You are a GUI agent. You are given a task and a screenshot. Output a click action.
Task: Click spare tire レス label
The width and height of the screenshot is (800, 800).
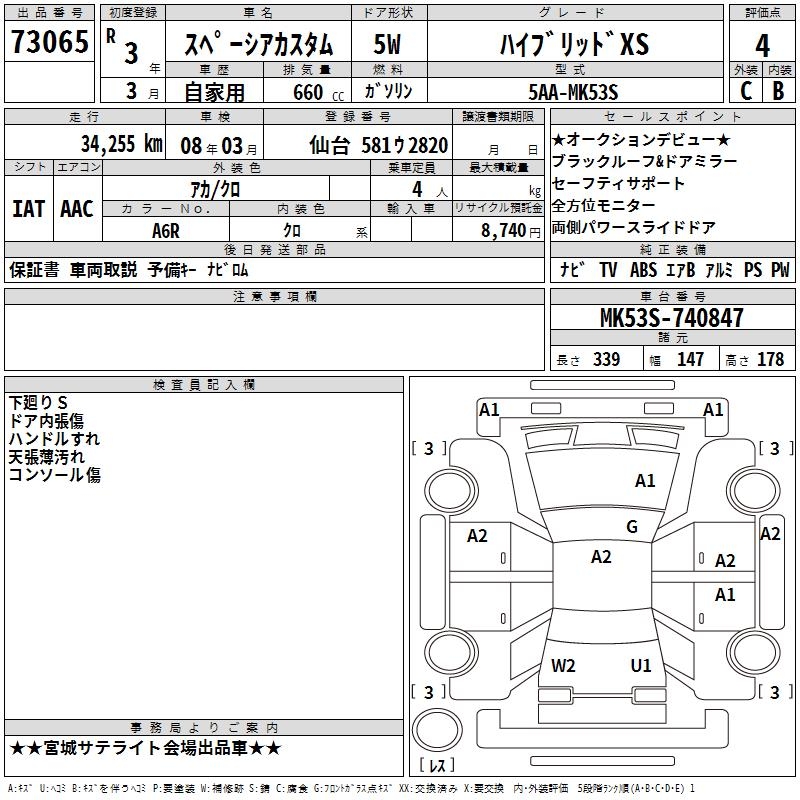click(x=437, y=764)
